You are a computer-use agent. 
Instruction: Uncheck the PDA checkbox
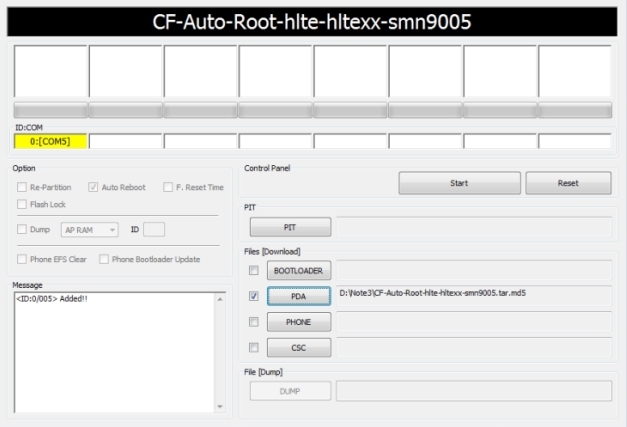[x=254, y=296]
